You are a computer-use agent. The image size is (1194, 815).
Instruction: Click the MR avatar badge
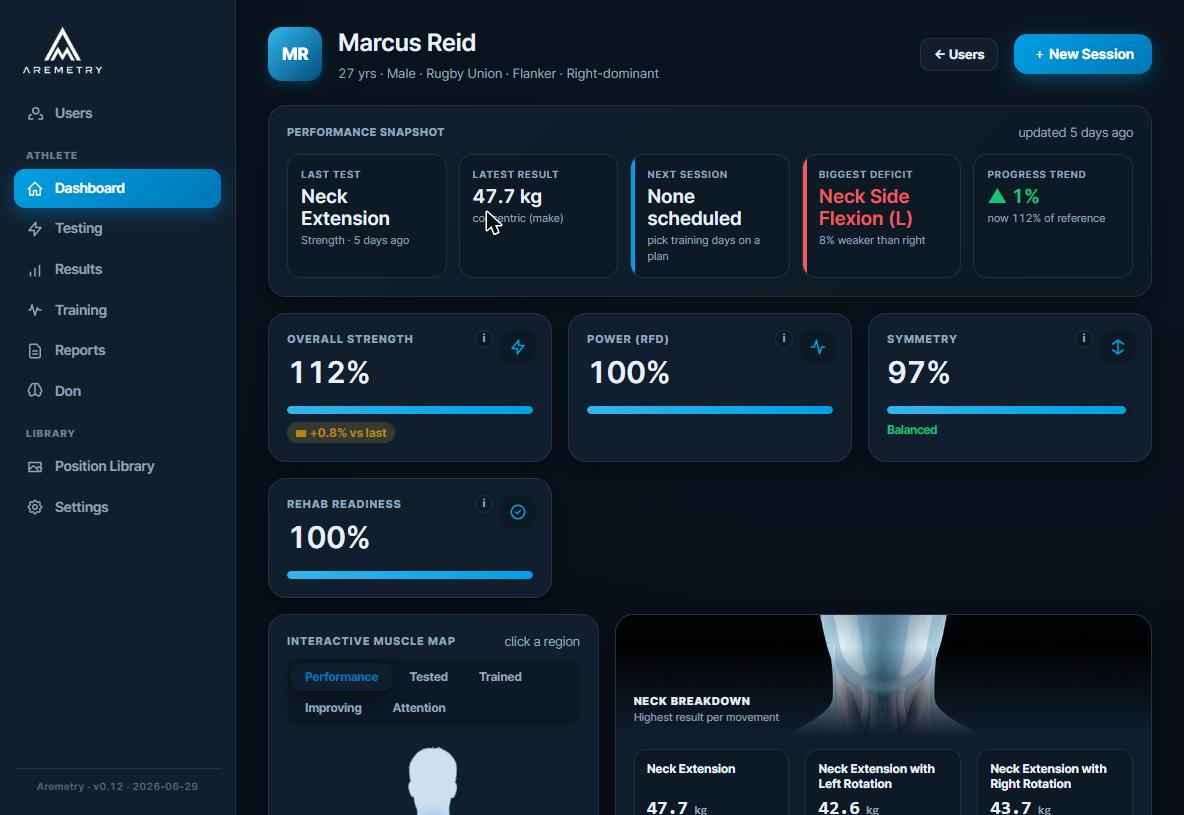(x=295, y=54)
